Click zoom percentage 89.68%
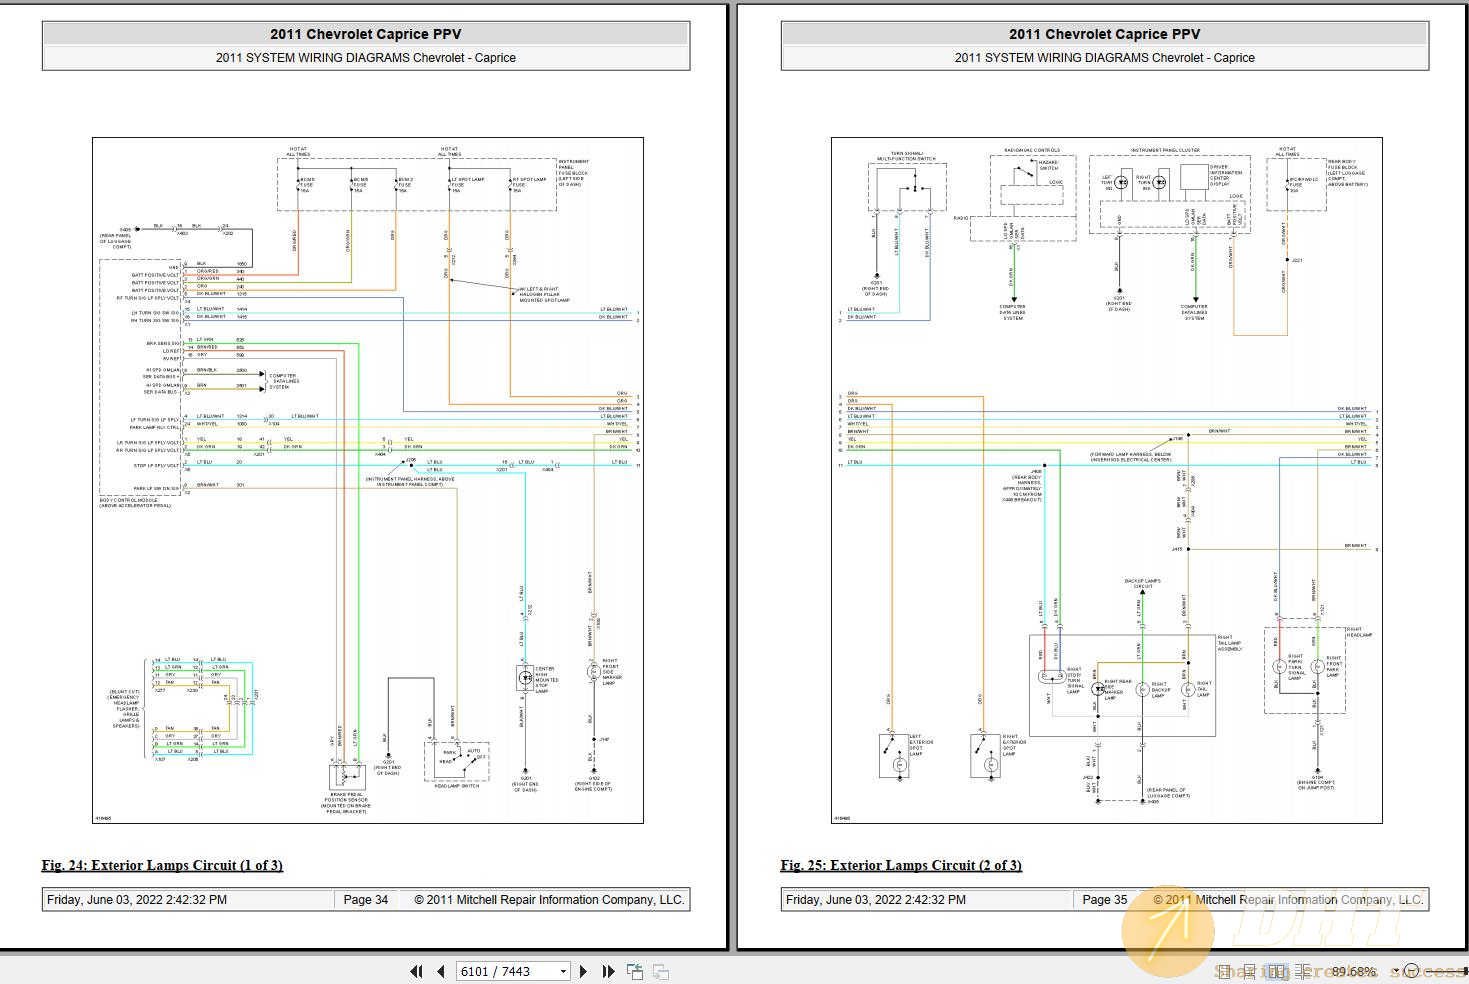Image resolution: width=1469 pixels, height=984 pixels. click(1354, 971)
